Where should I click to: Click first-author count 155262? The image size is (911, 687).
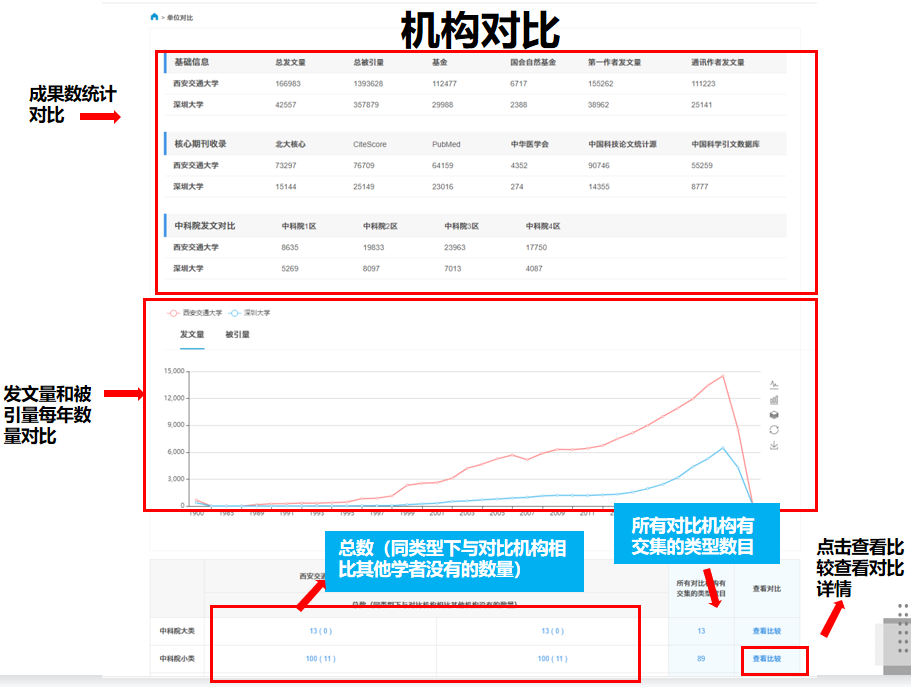coord(601,84)
